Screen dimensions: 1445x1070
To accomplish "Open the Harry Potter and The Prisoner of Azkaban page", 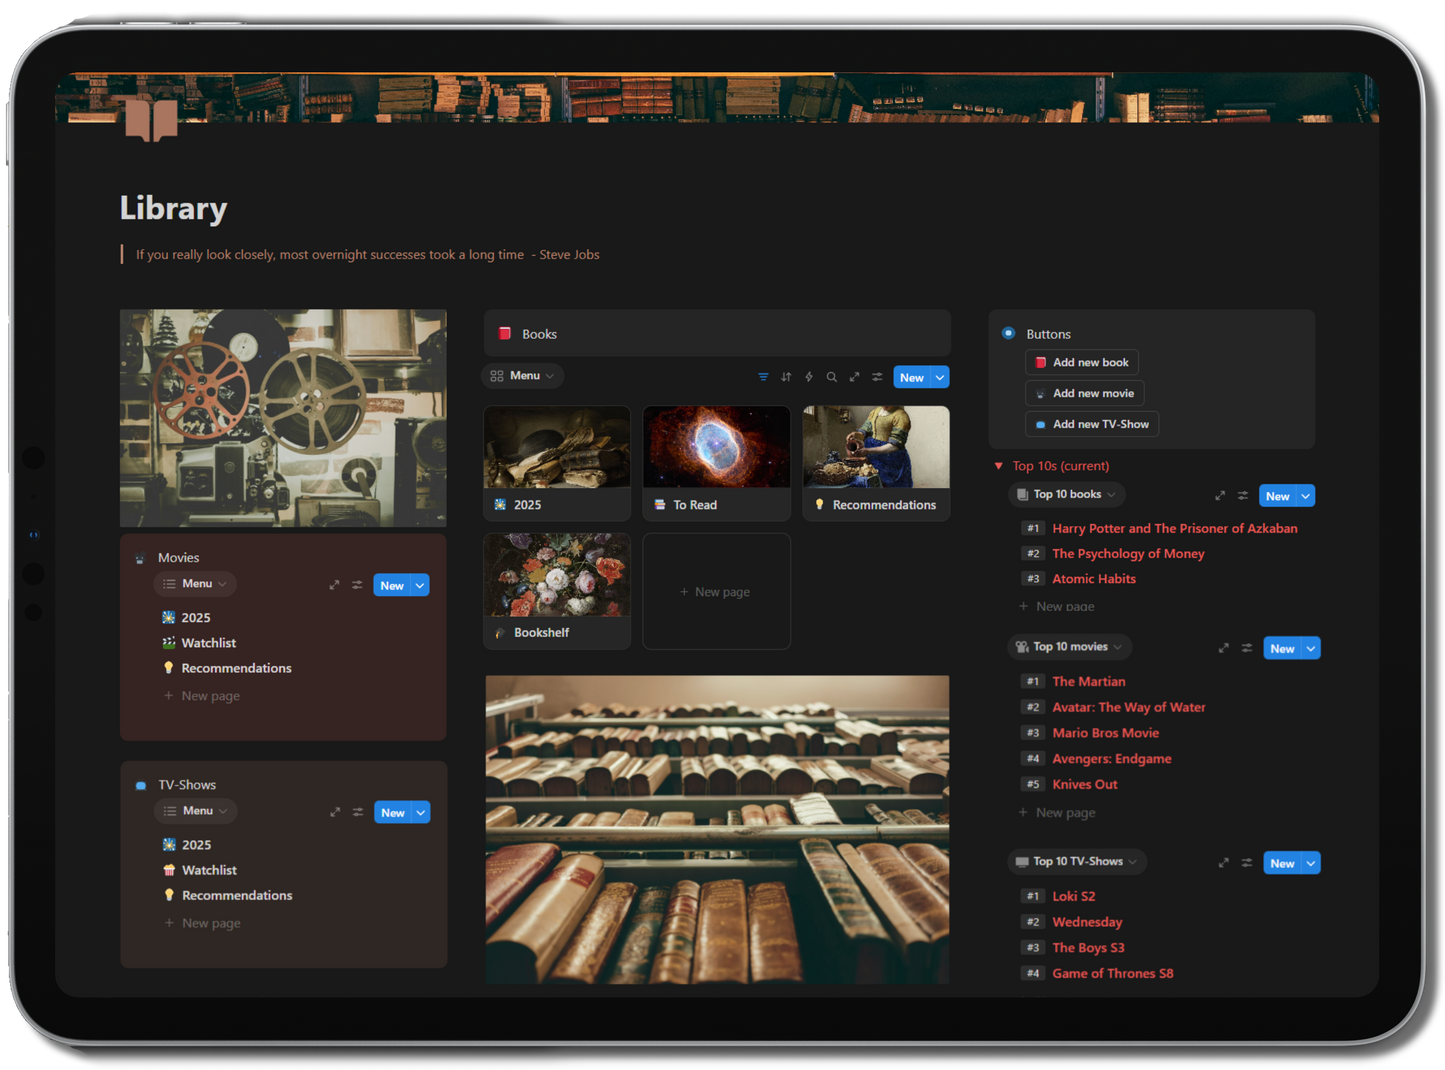I will (1174, 528).
